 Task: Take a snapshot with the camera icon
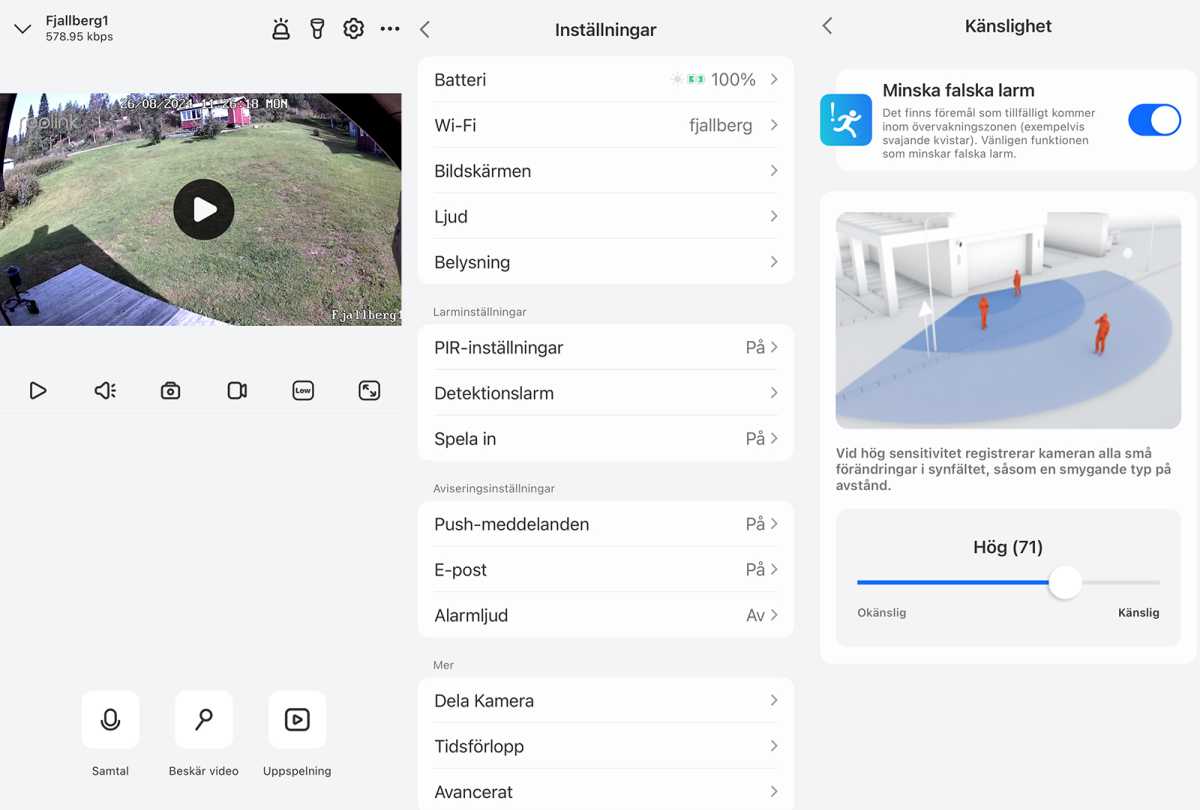171,391
